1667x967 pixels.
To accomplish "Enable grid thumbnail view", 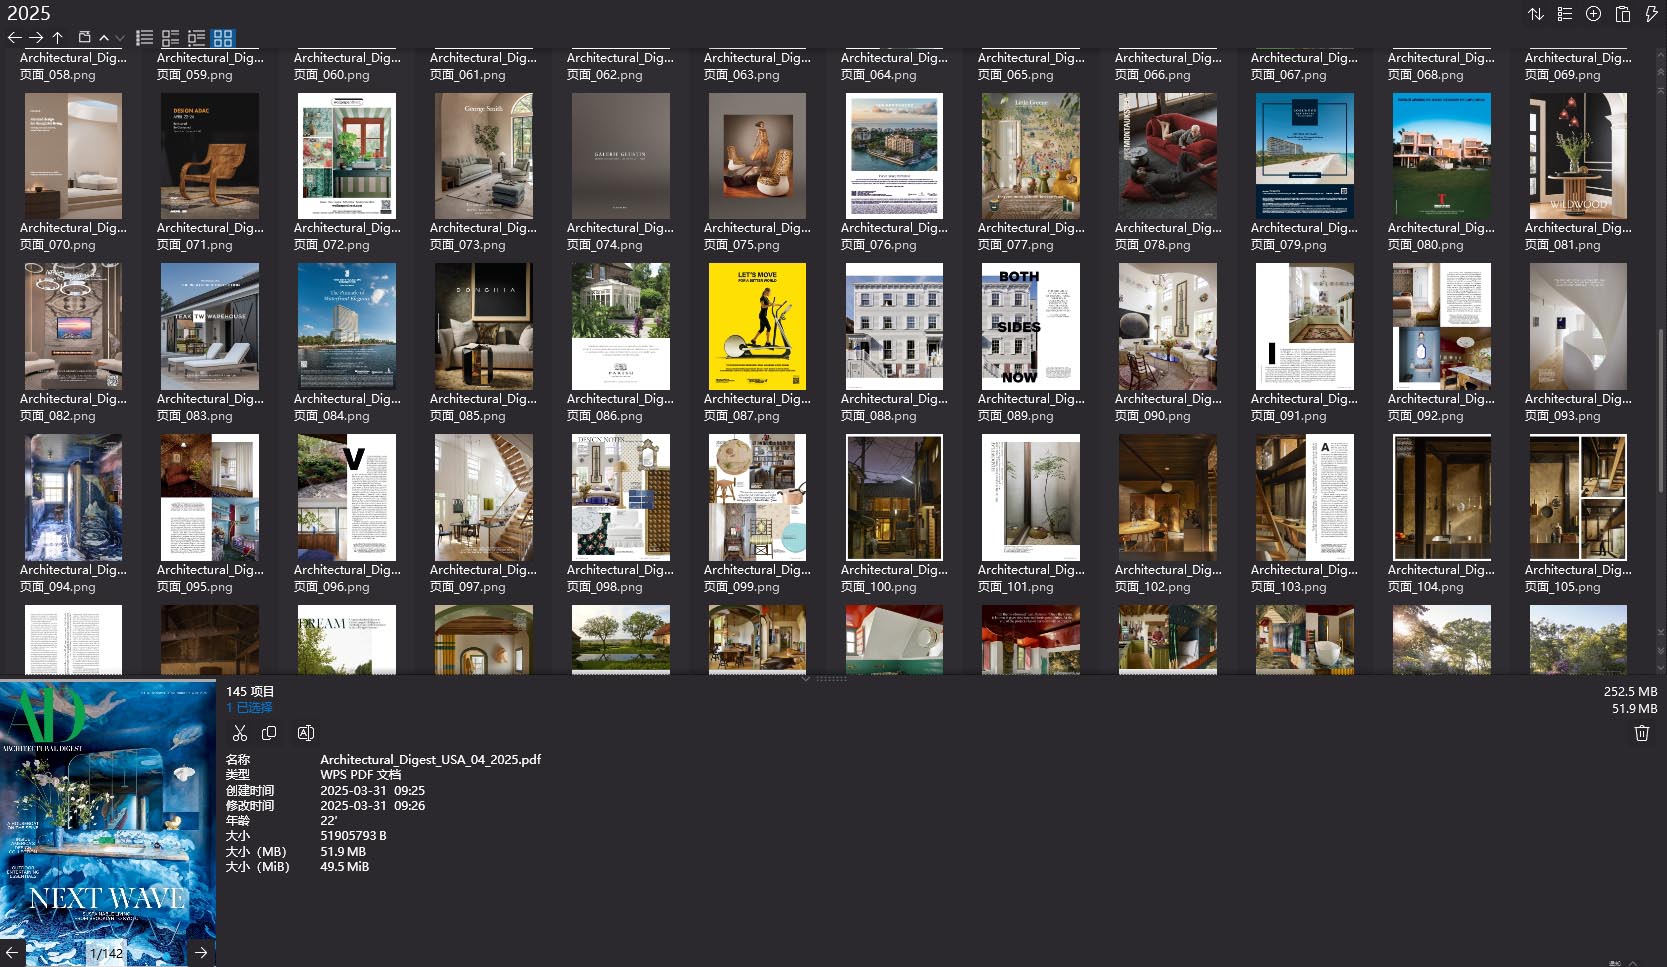I will pyautogui.click(x=222, y=38).
